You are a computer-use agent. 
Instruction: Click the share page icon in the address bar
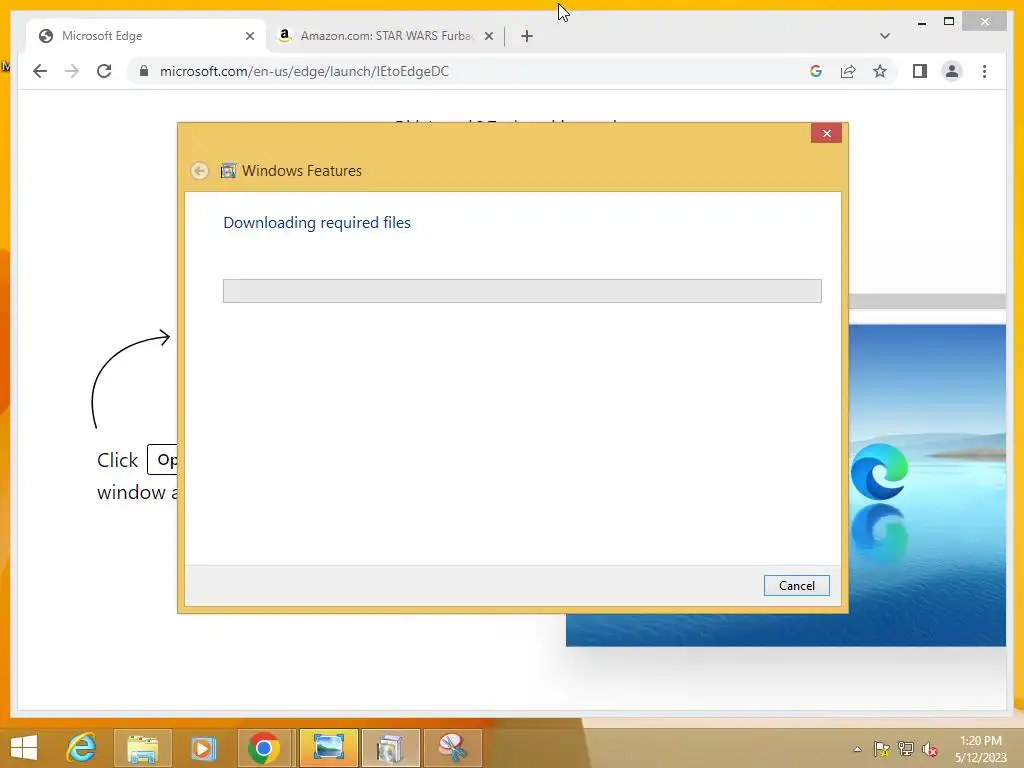(848, 71)
